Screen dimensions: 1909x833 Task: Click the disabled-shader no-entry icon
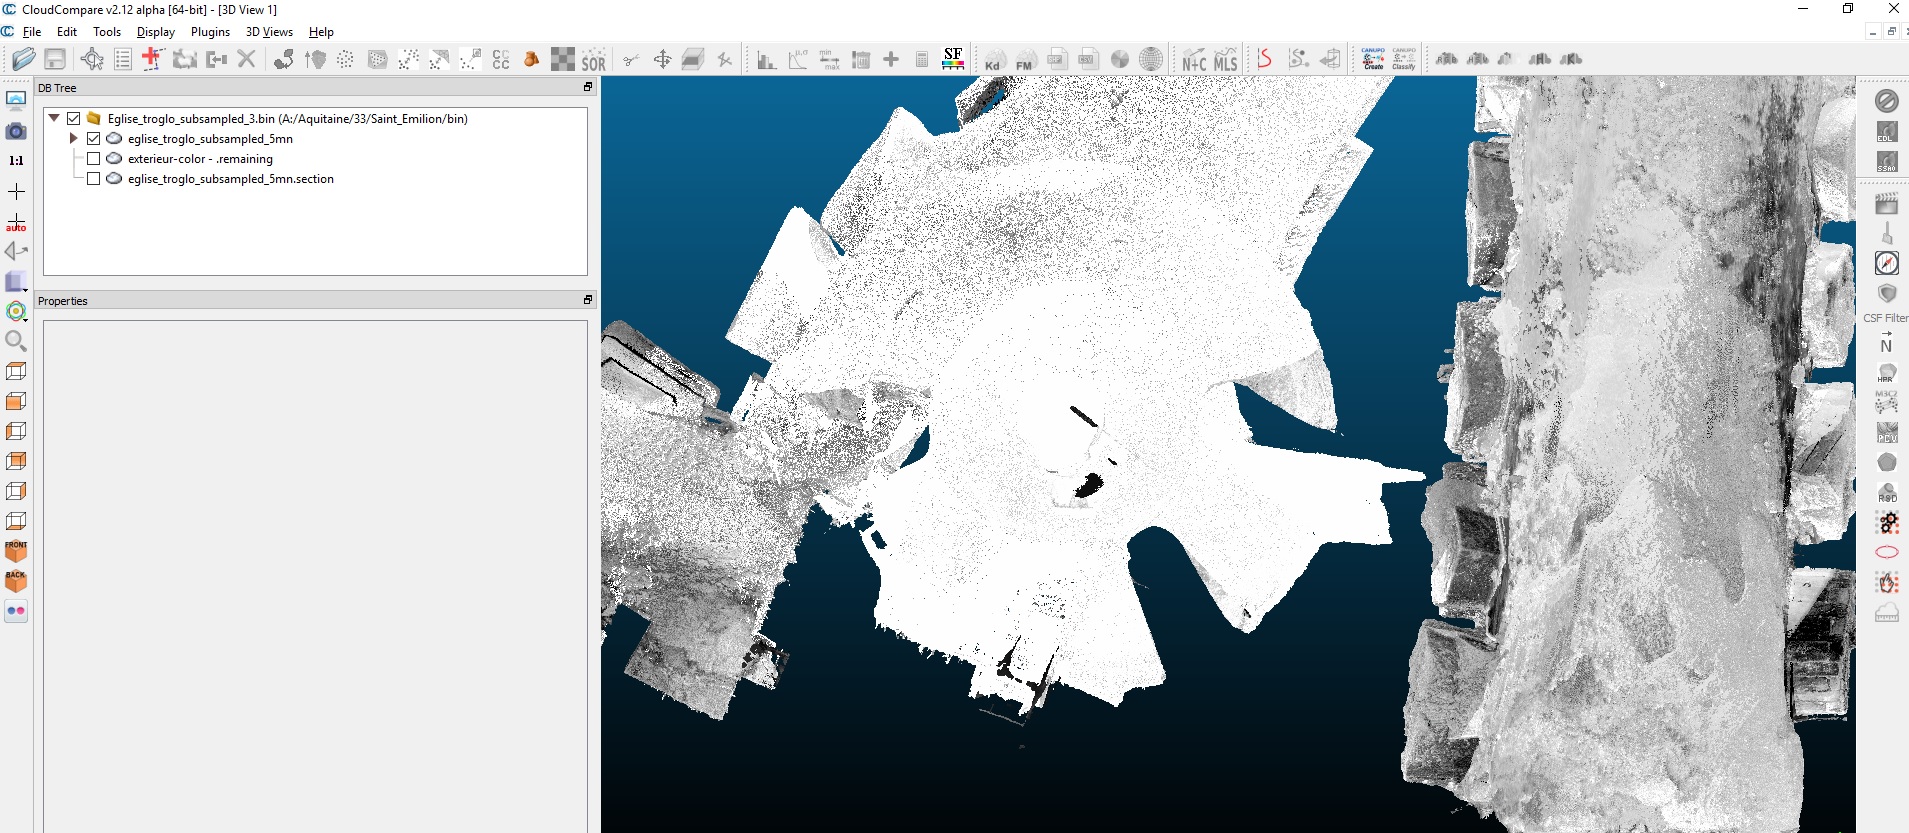(1887, 101)
